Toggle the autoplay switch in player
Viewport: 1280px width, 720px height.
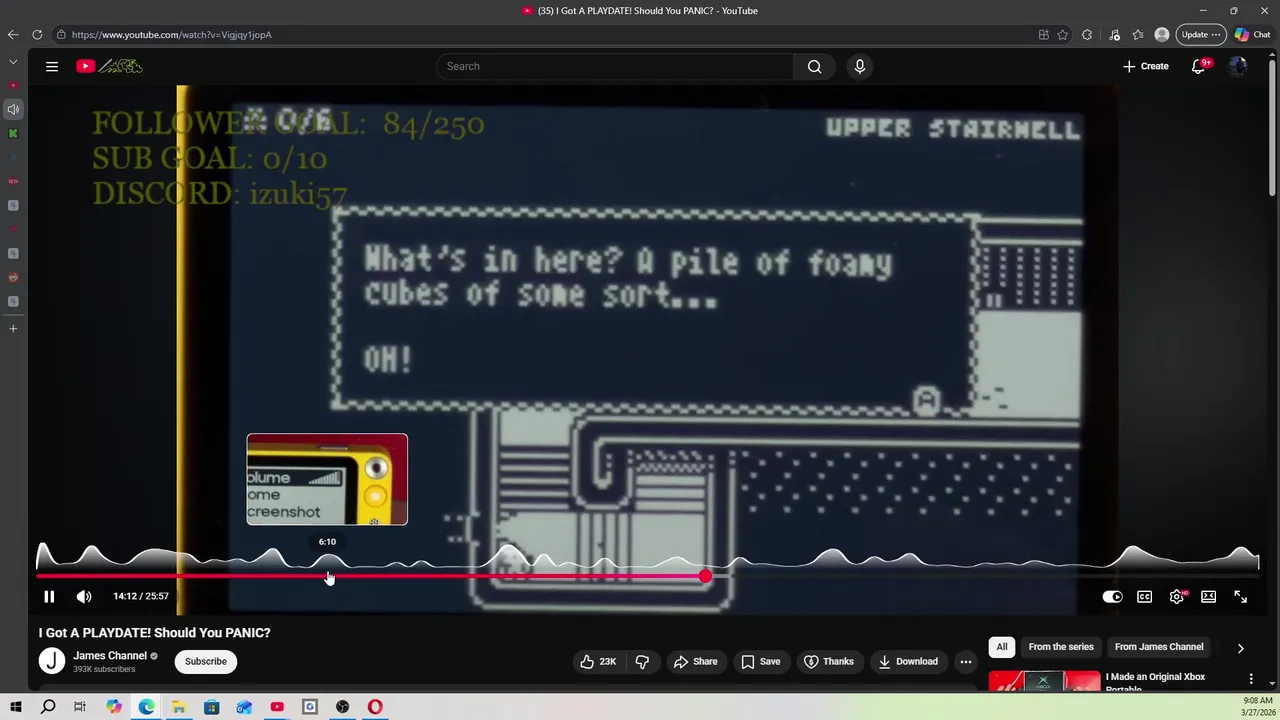tap(1112, 597)
